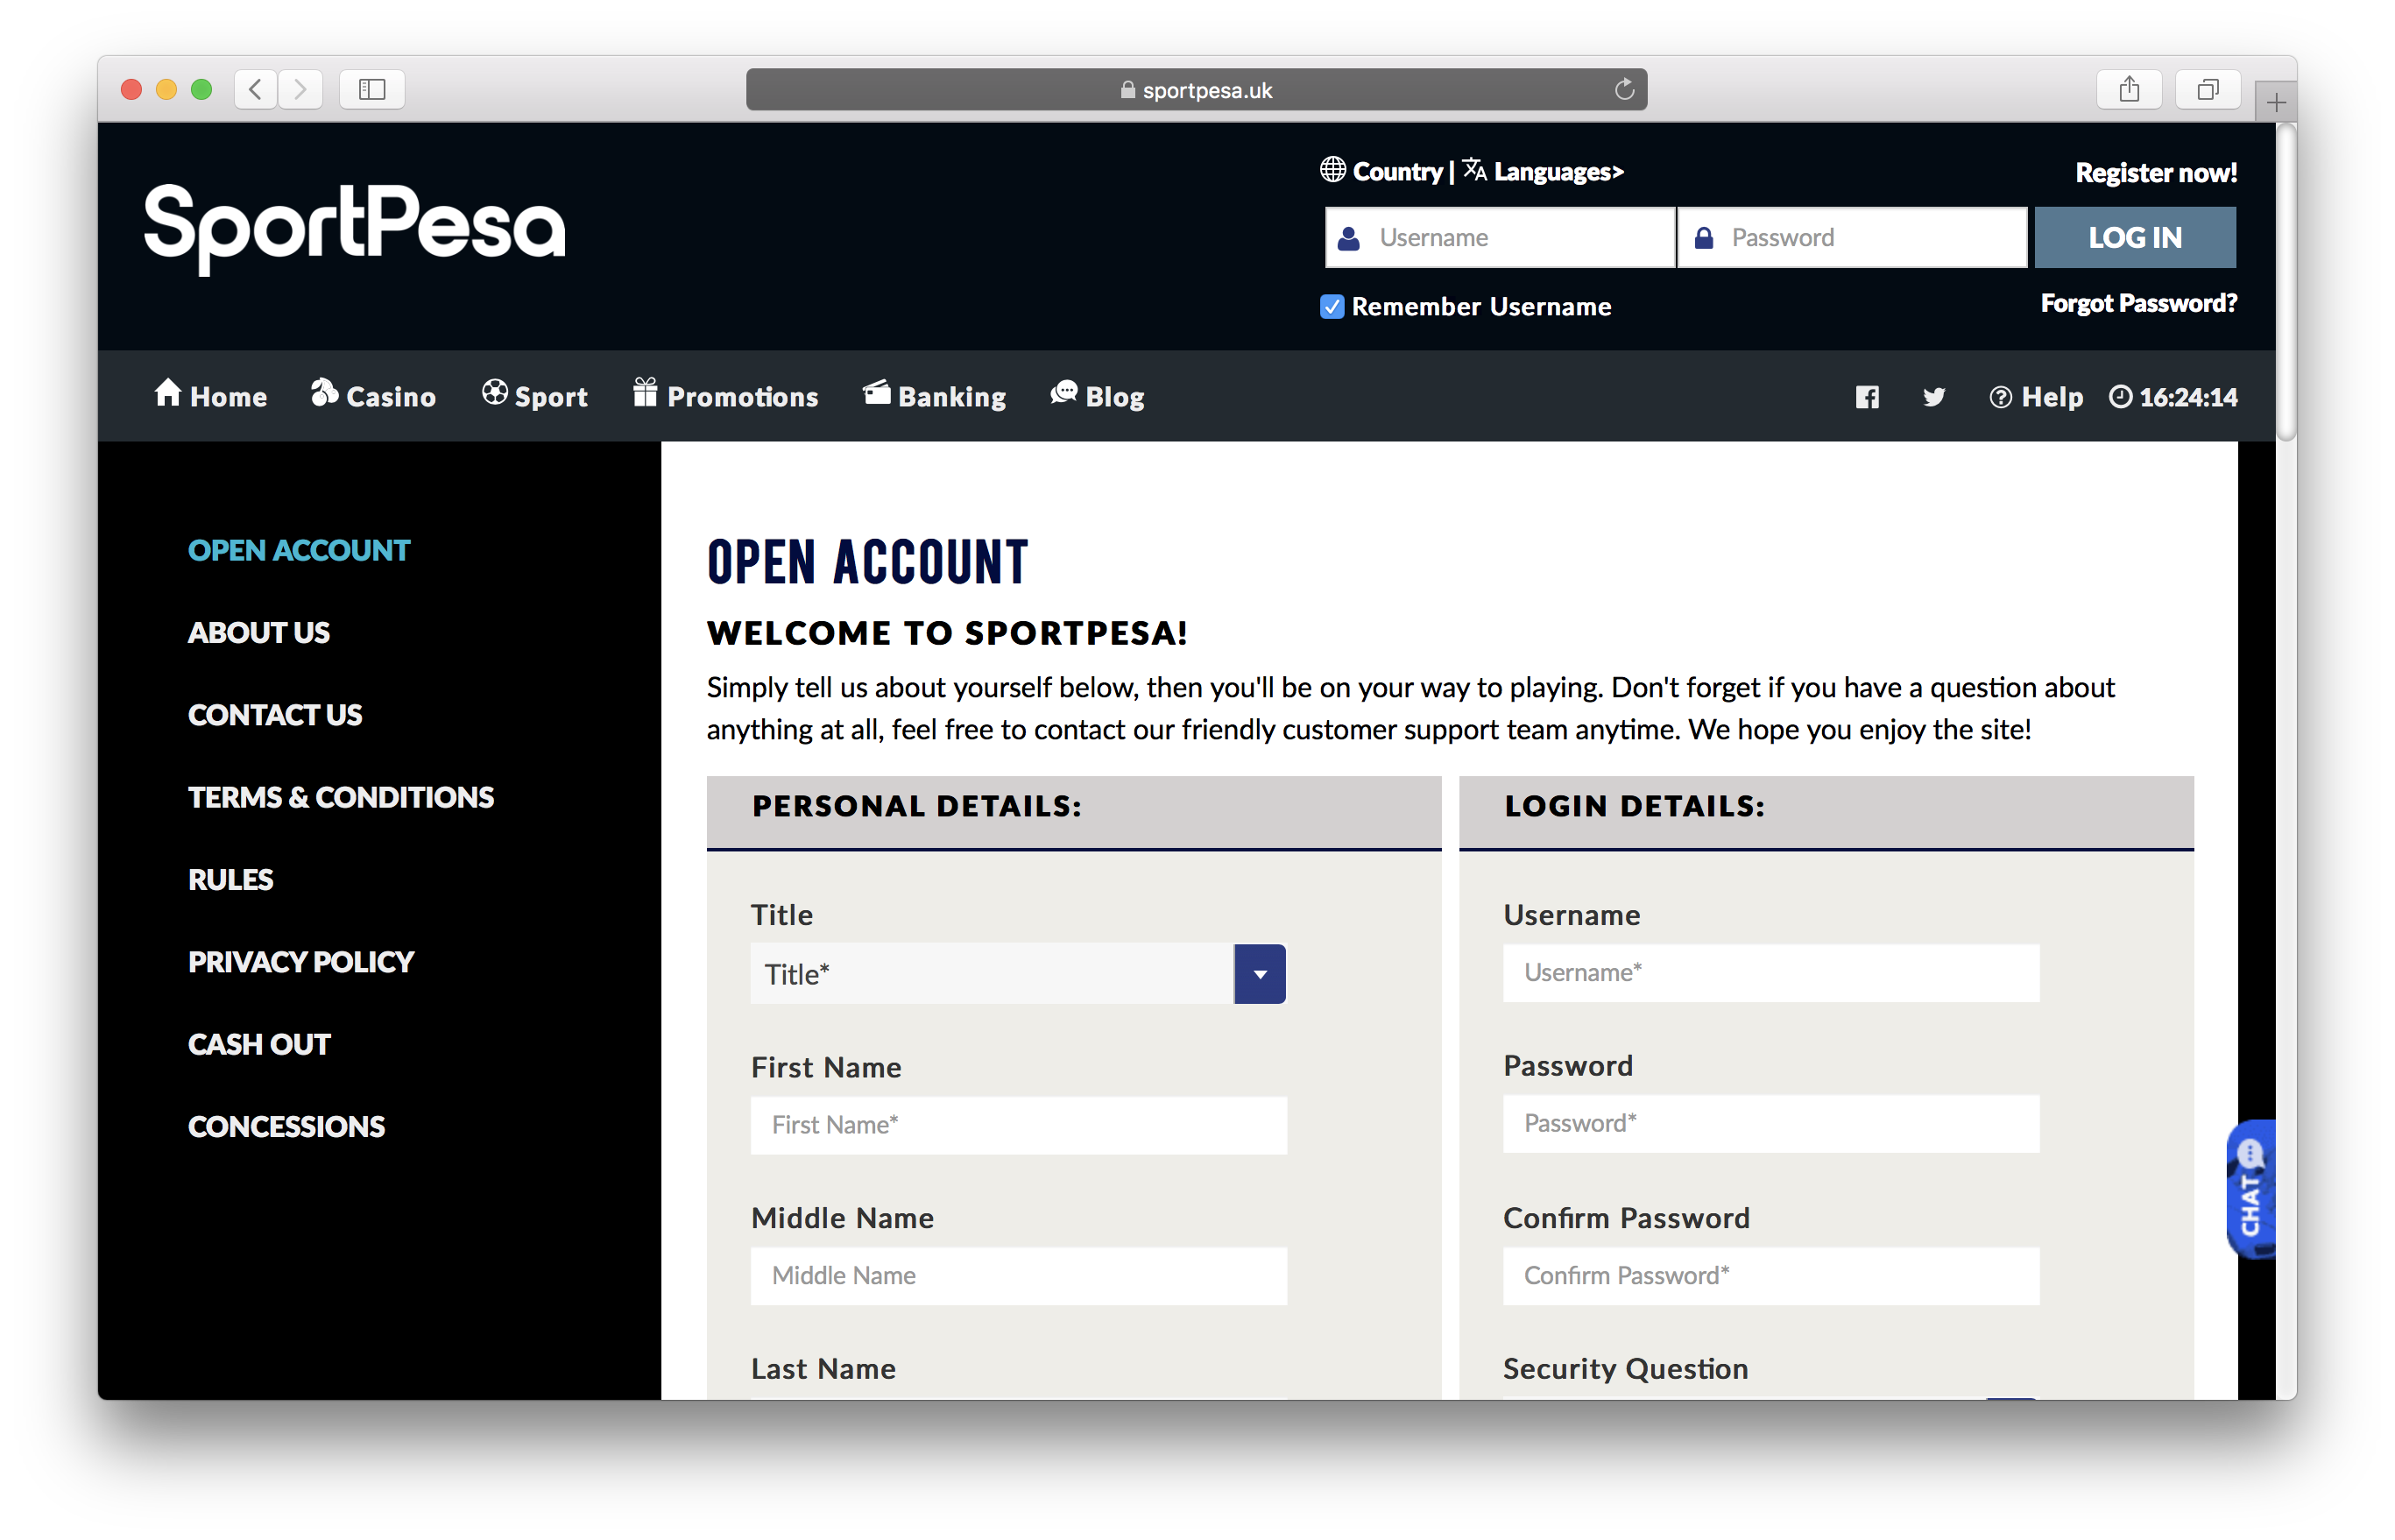Click the user icon in Username field
The height and width of the screenshot is (1540, 2395).
click(1349, 238)
